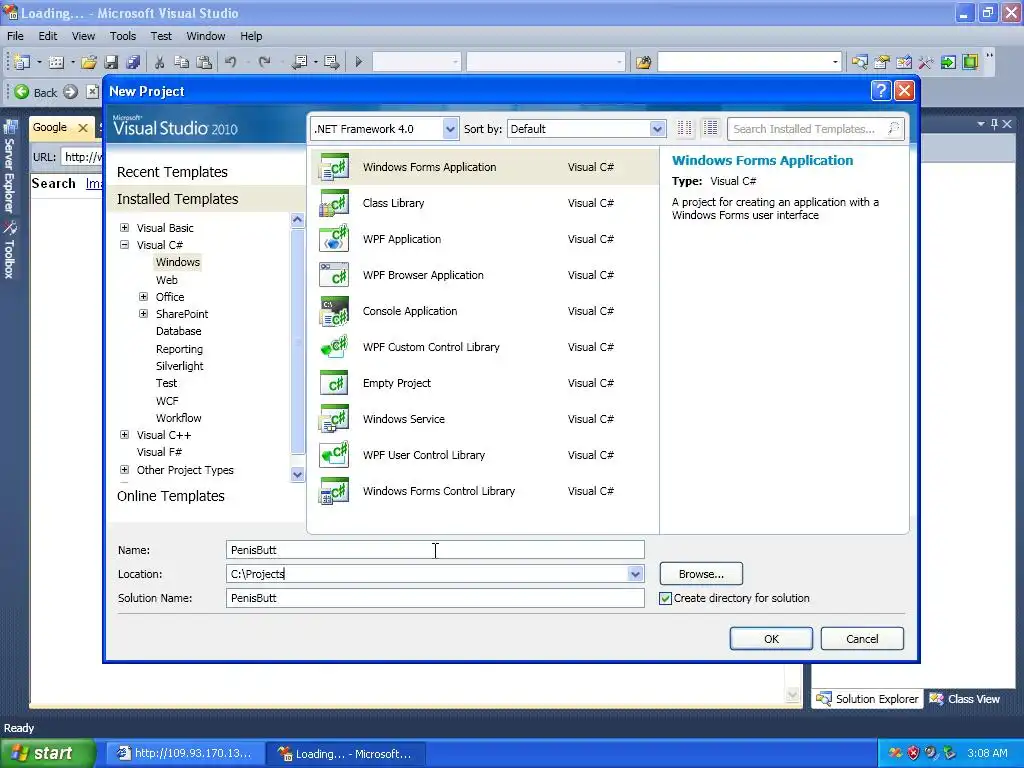Toggle Create directory for solution checkbox
This screenshot has width=1024, height=768.
coord(665,598)
